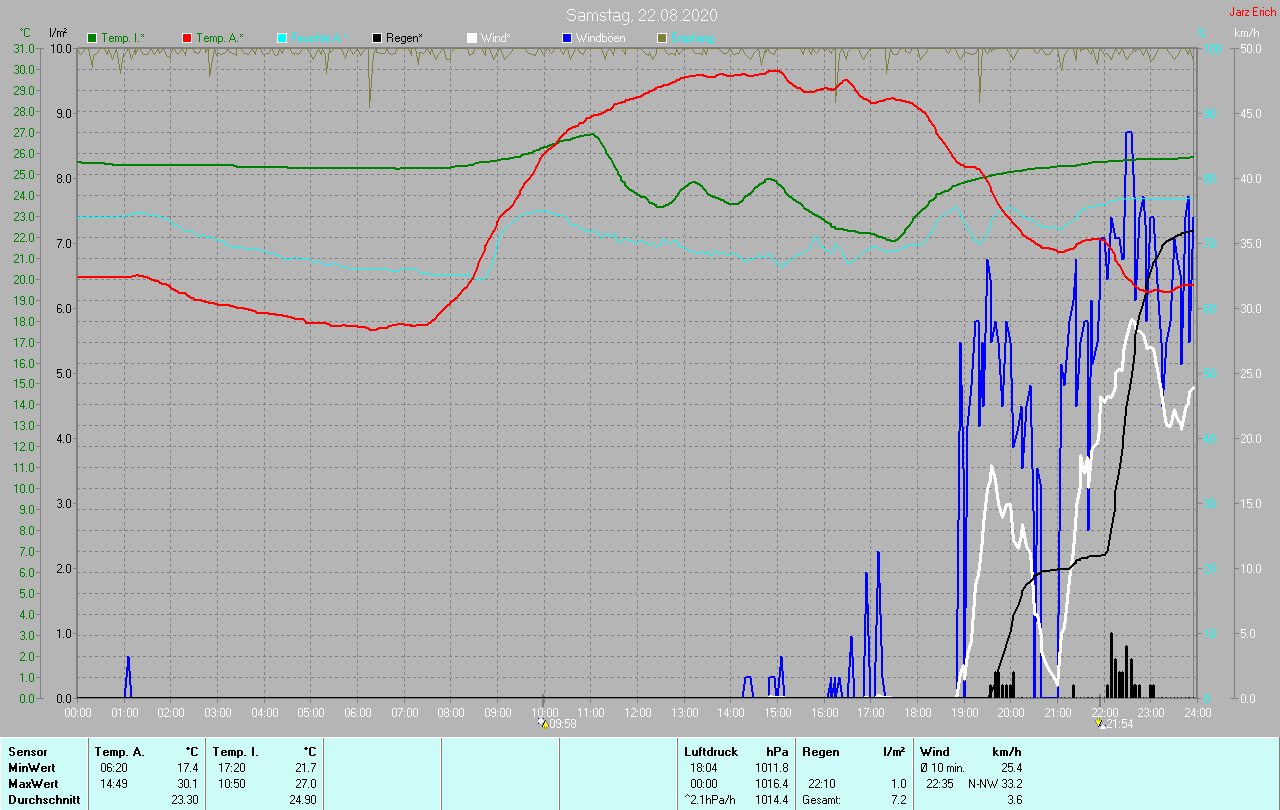Select the Empfang legend label
Screen dimensions: 1280x810
(693, 38)
